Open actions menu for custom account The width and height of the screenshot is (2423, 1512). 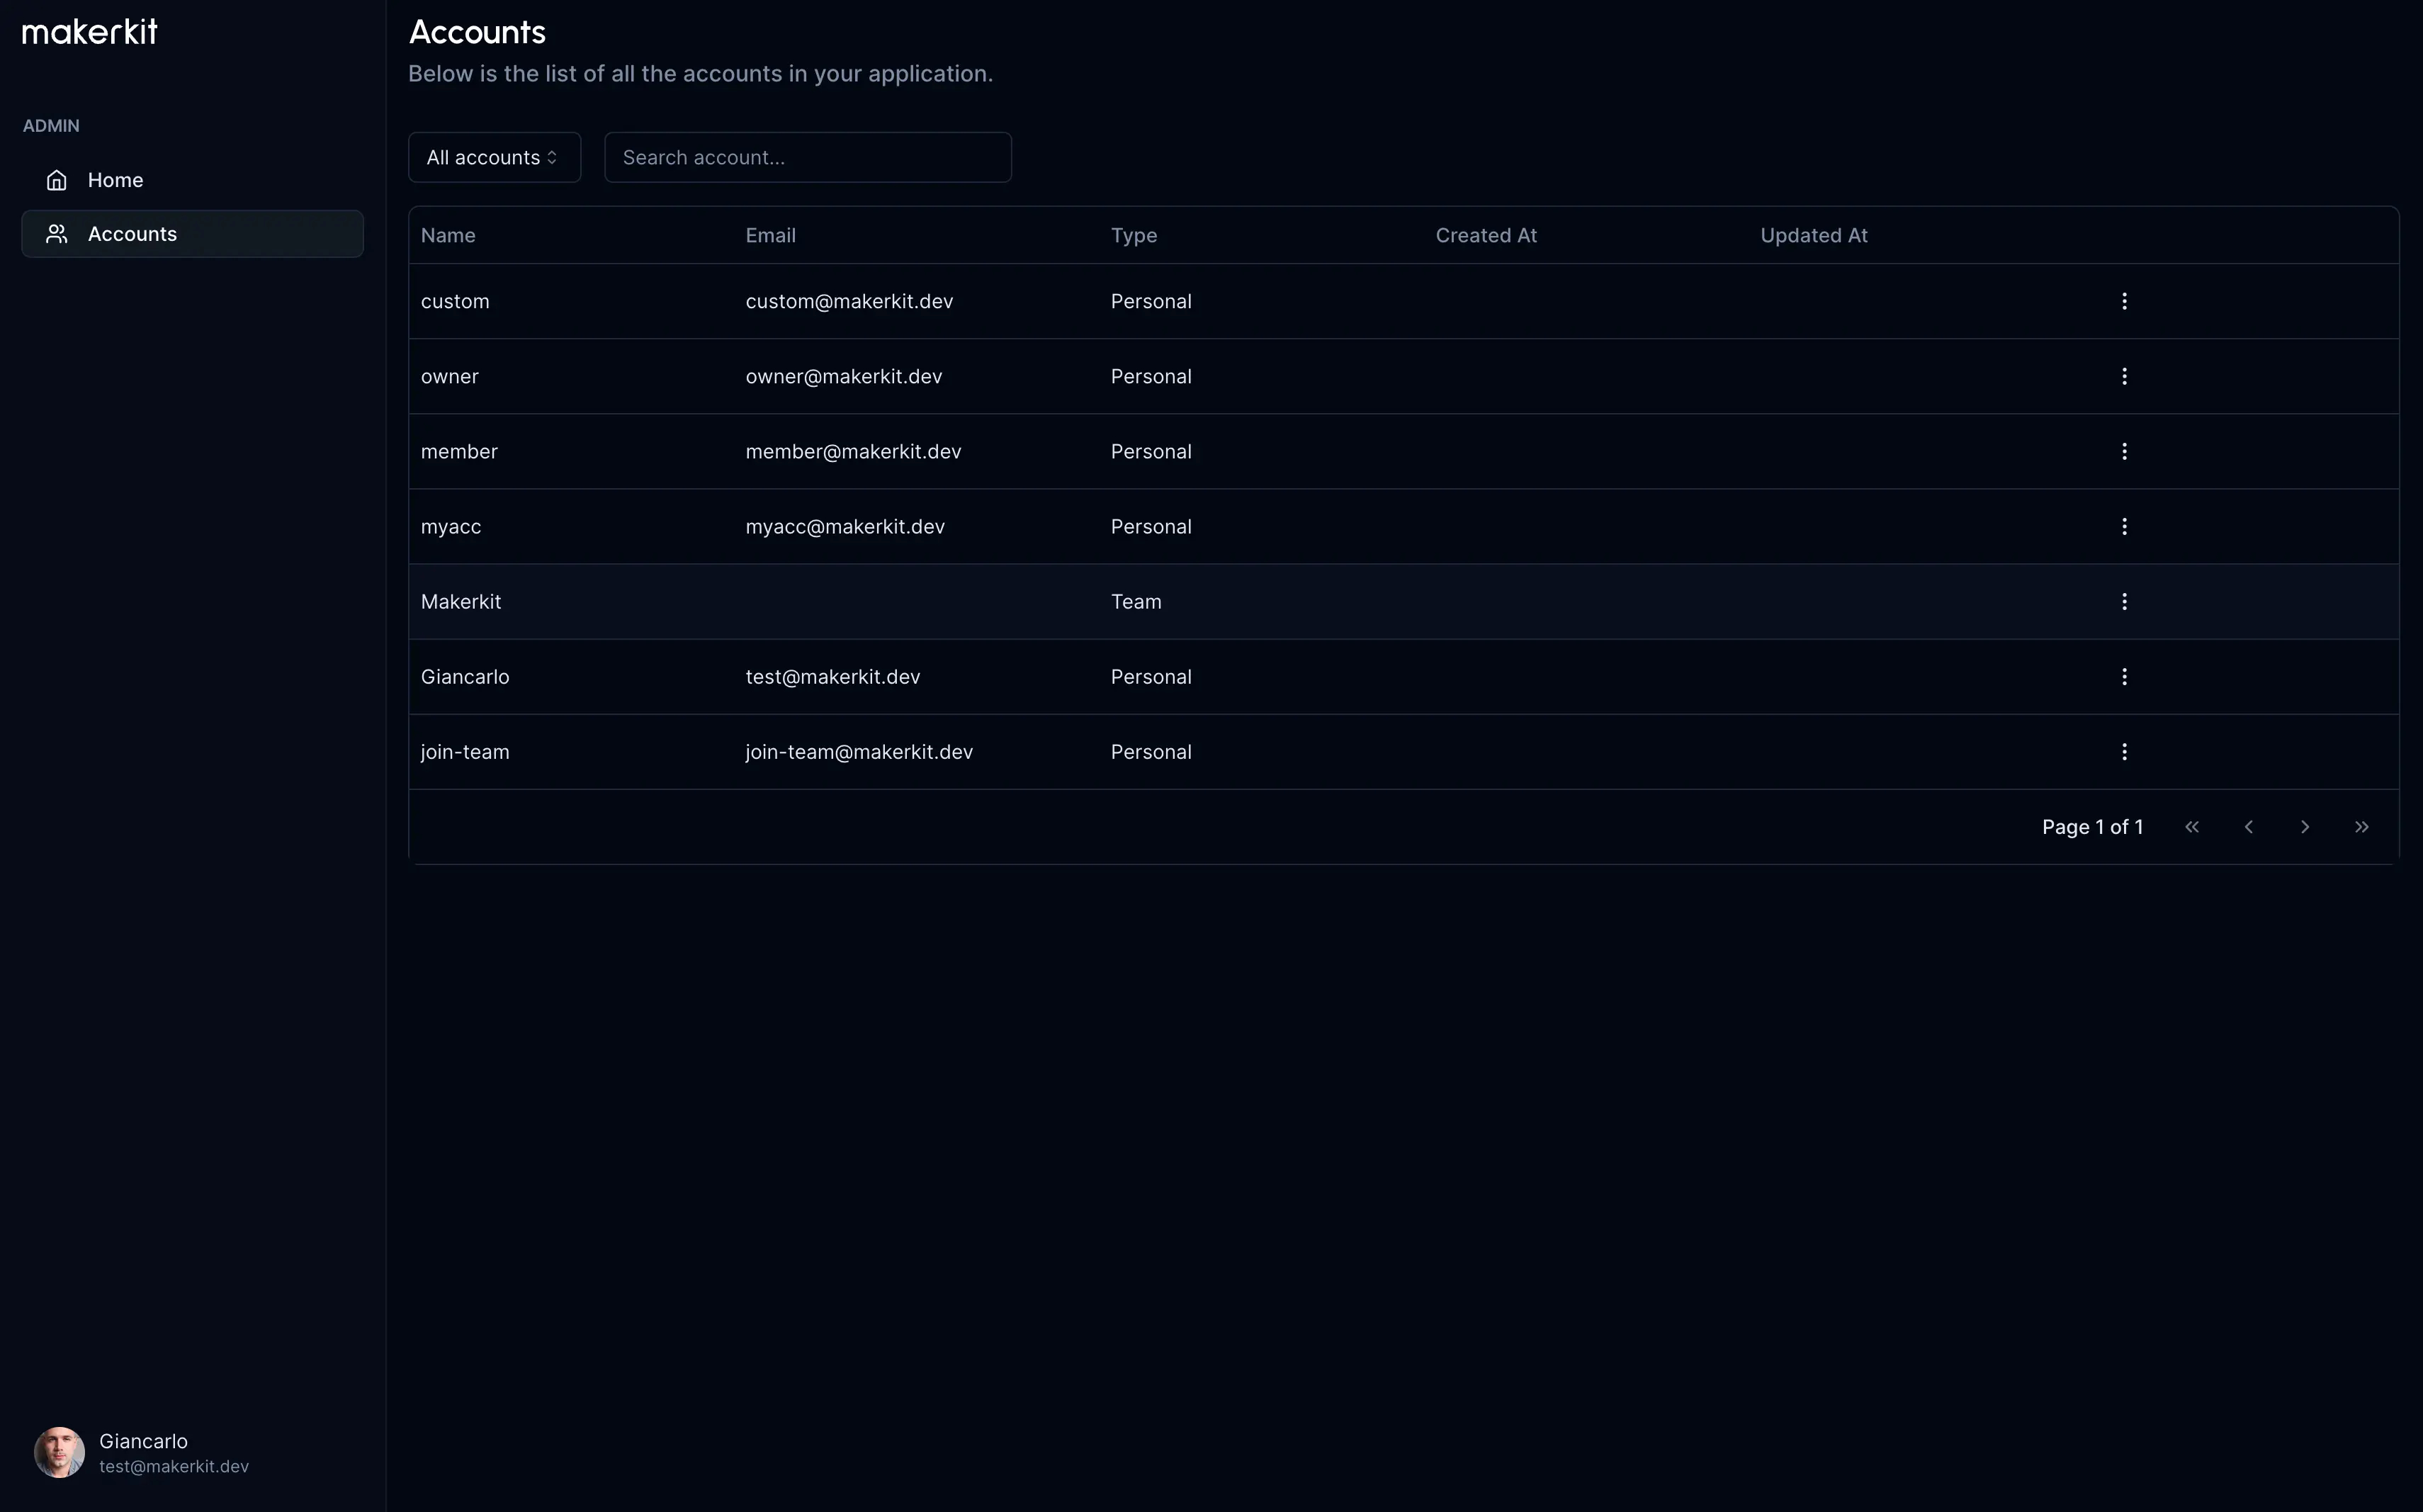(2124, 301)
